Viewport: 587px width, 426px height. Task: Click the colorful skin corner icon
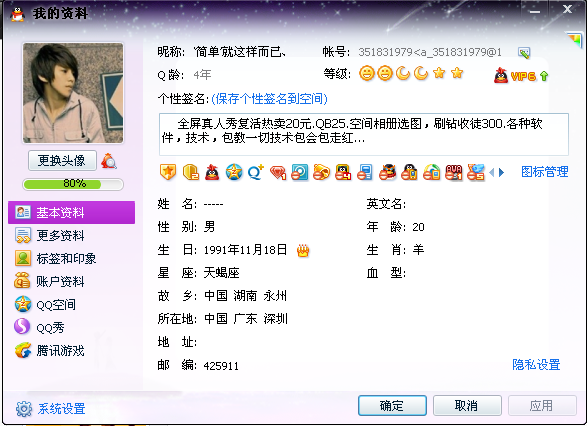(x=574, y=40)
